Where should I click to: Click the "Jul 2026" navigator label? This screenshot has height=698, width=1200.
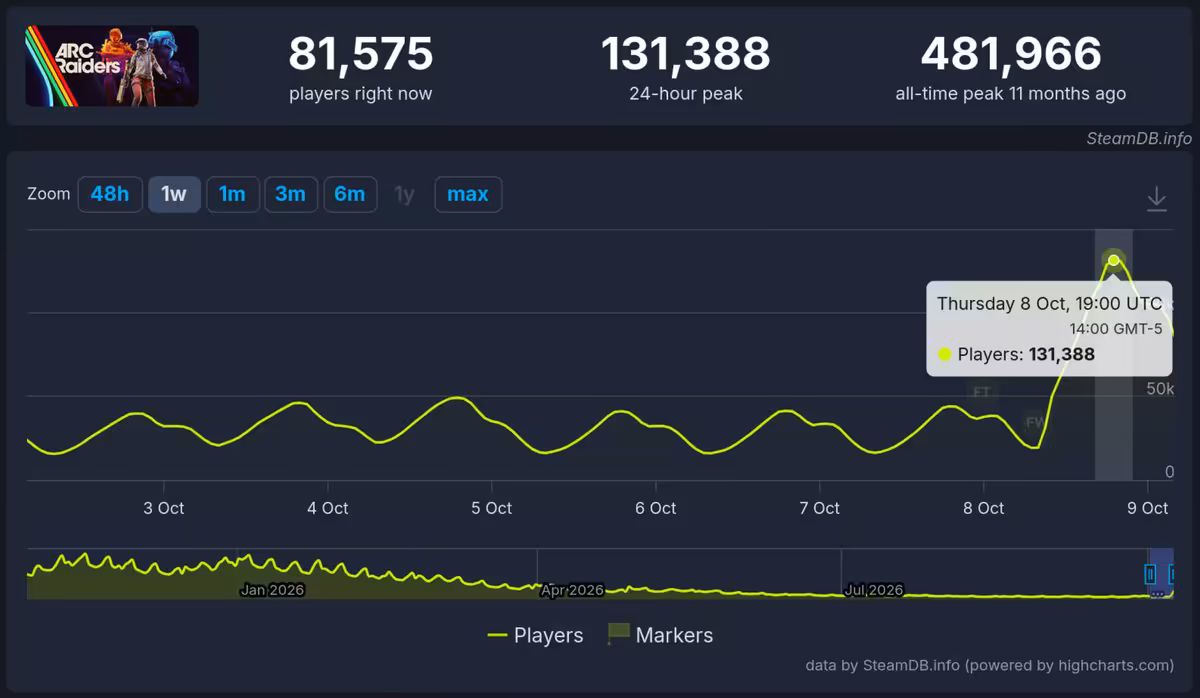click(x=874, y=590)
